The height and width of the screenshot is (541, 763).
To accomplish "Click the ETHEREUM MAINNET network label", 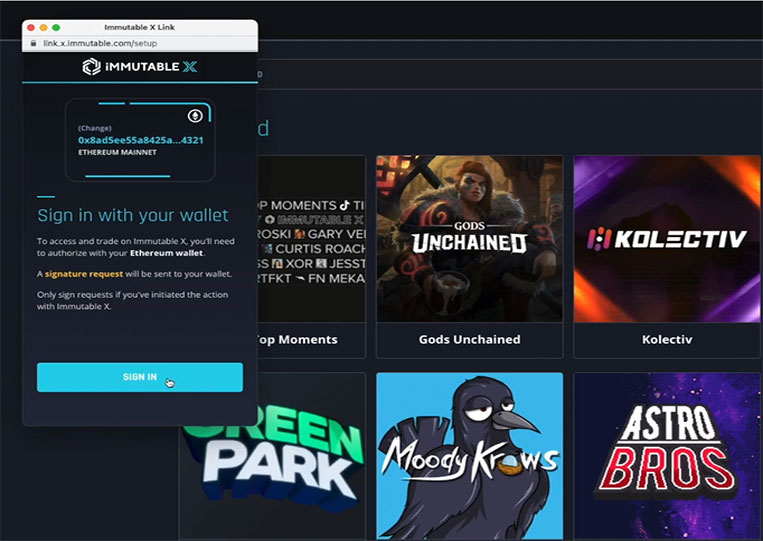I will 117,152.
